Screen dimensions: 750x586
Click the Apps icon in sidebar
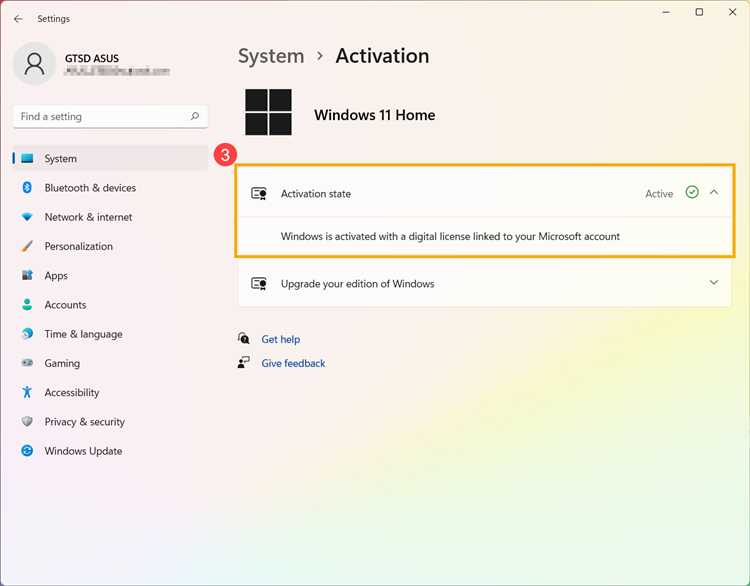pyautogui.click(x=27, y=275)
